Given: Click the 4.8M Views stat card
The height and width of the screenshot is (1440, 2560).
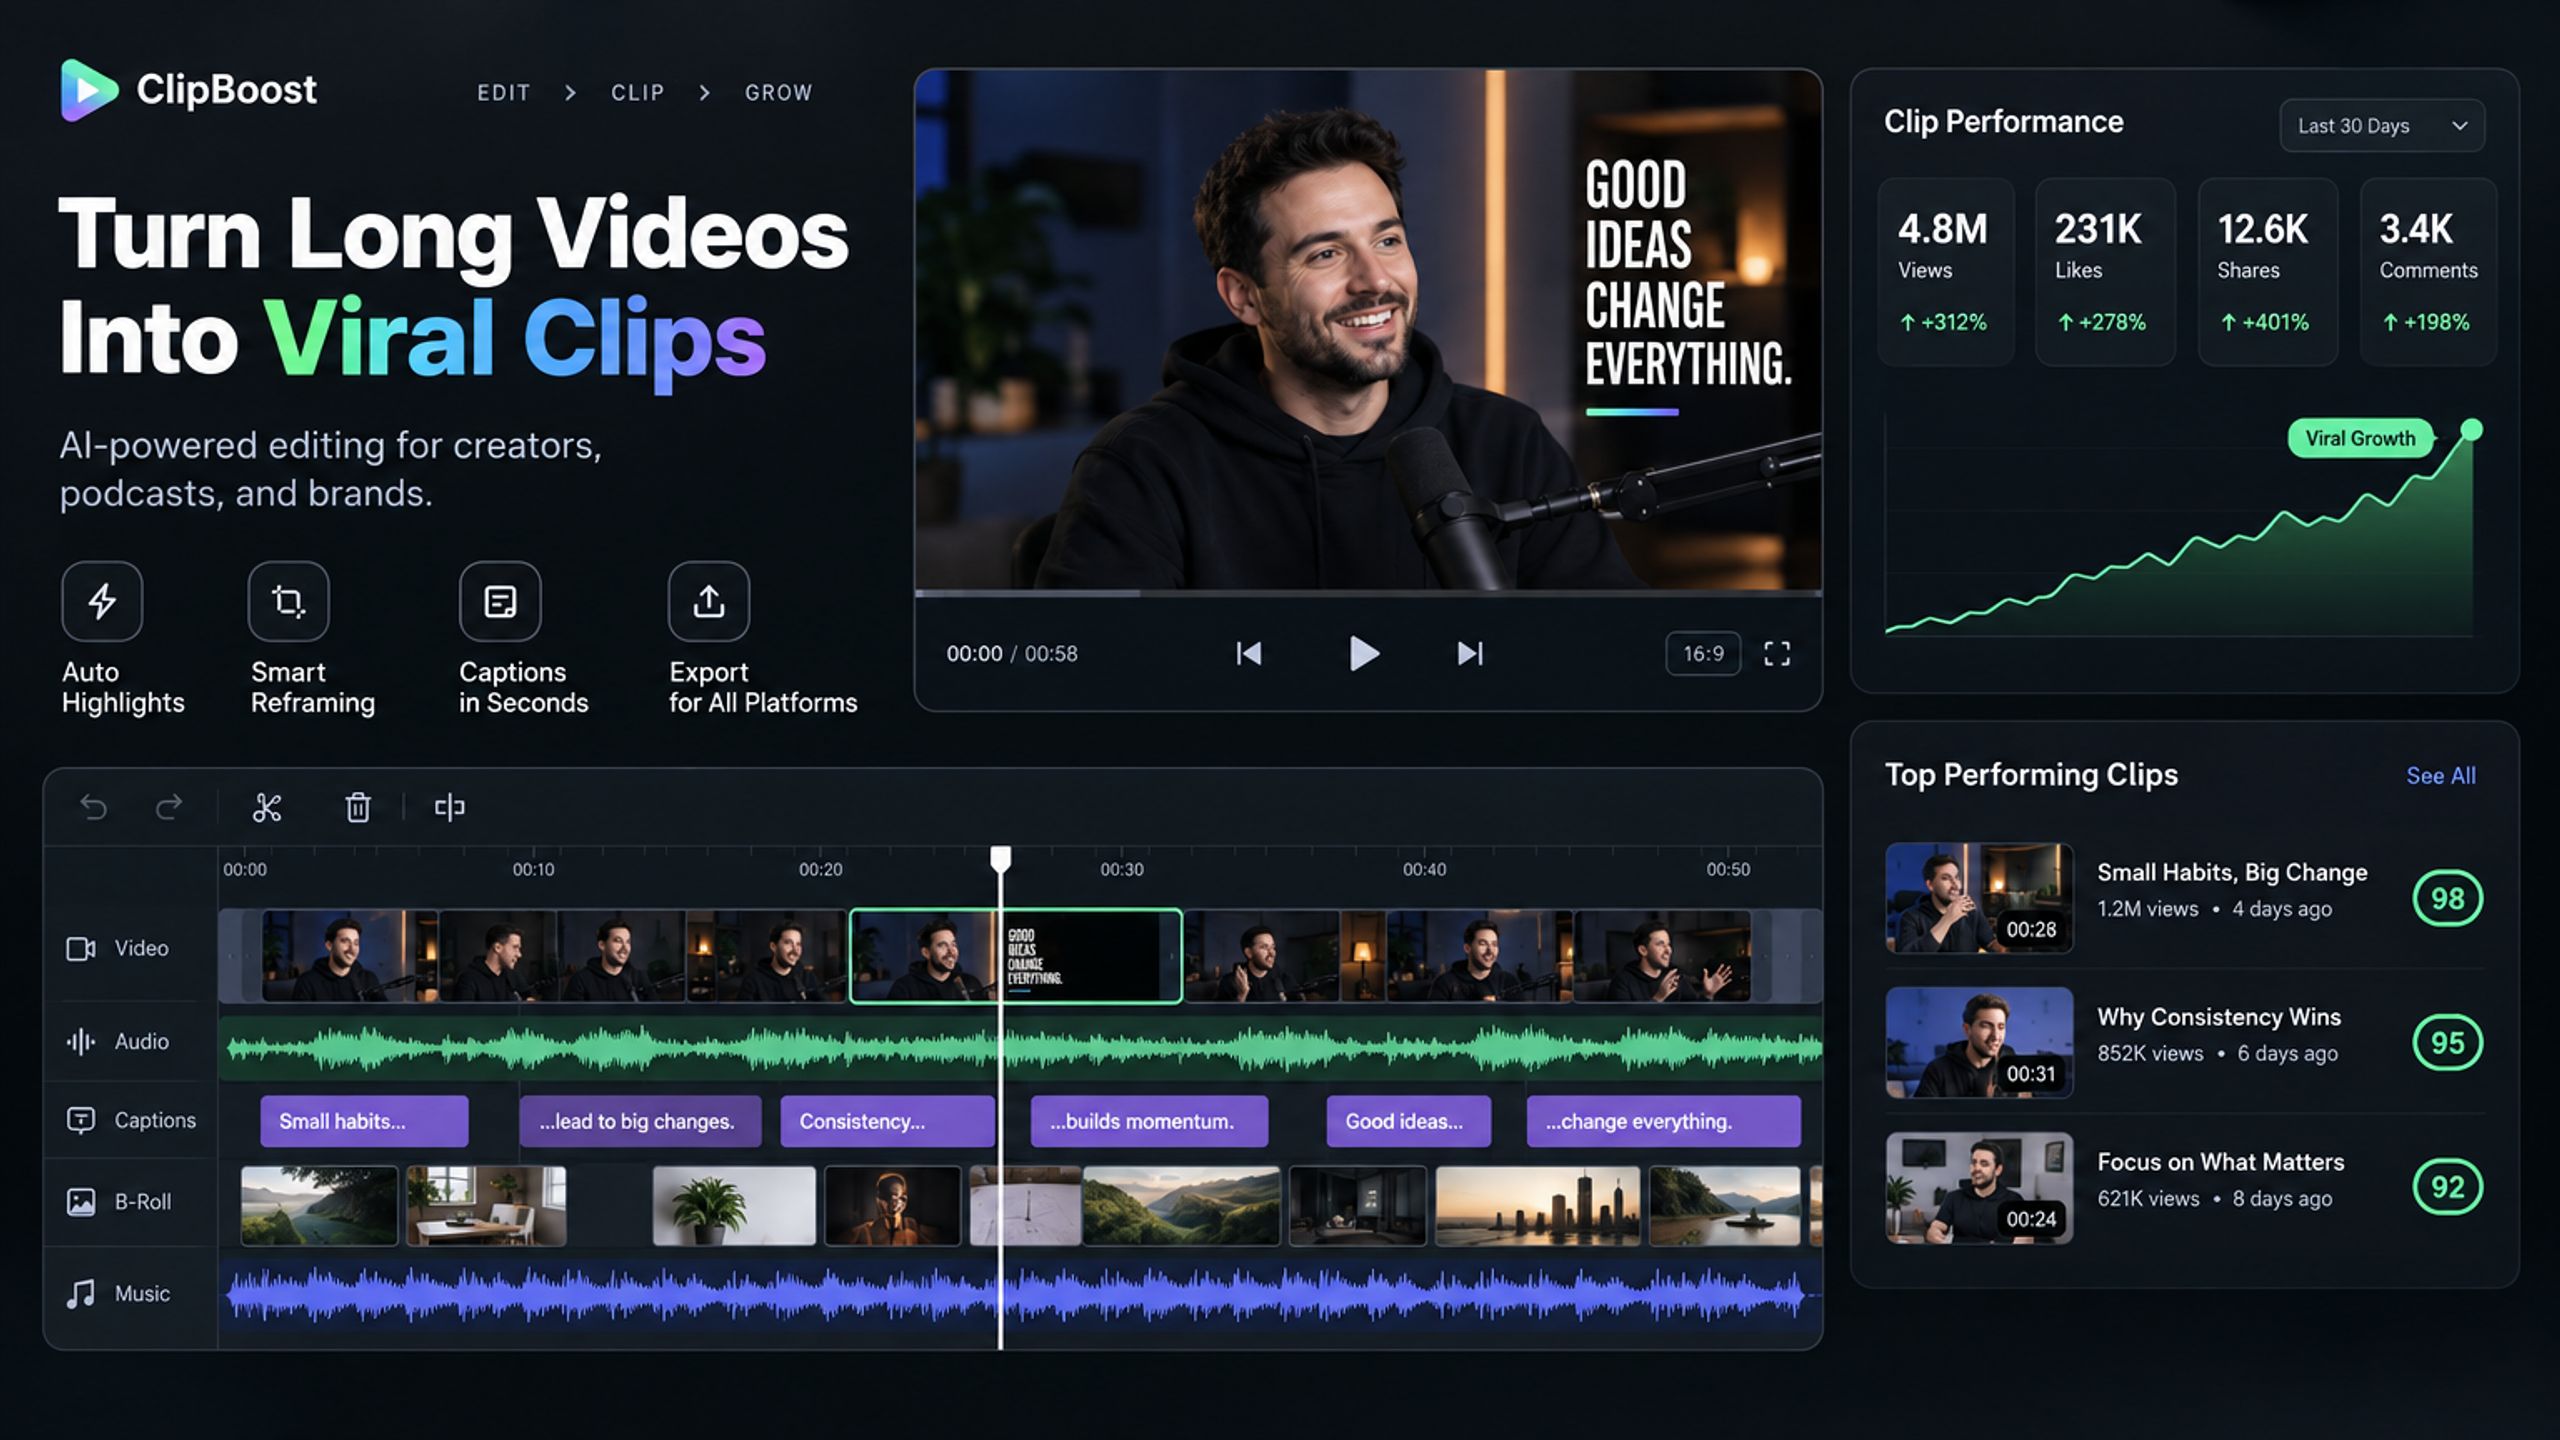Looking at the screenshot, I should pyautogui.click(x=1946, y=272).
